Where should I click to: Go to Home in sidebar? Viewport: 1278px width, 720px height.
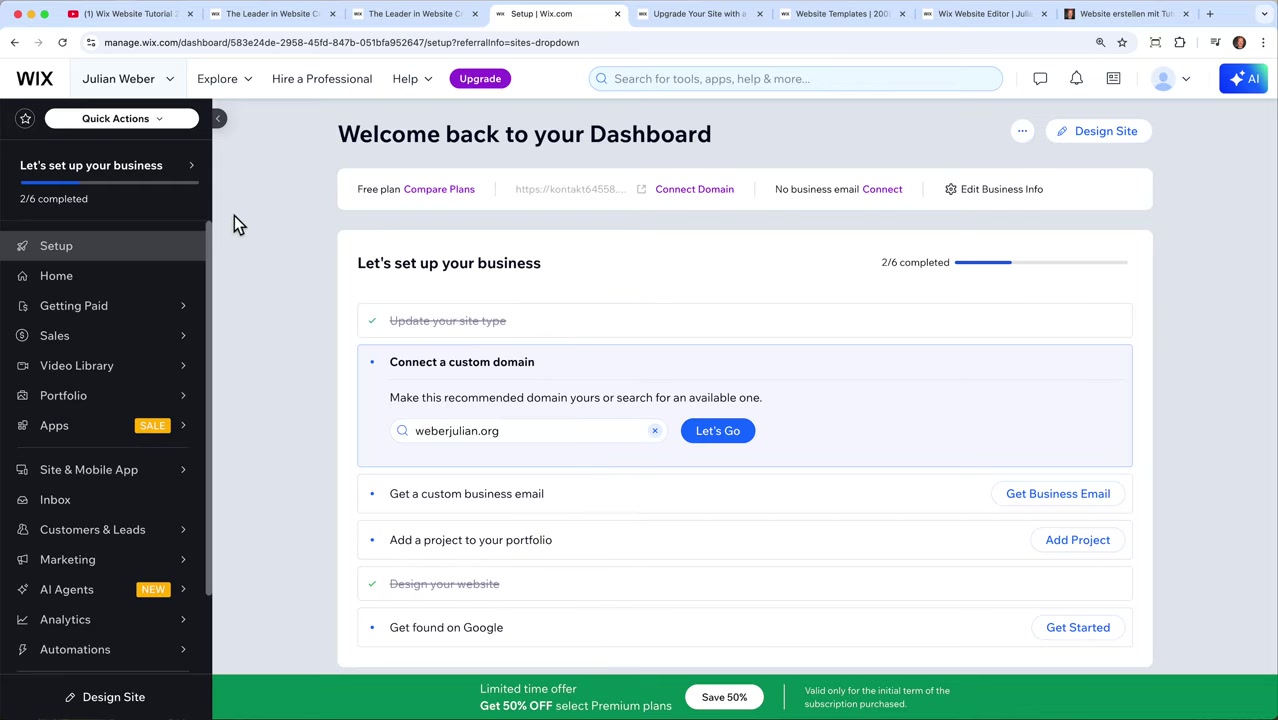point(104,276)
